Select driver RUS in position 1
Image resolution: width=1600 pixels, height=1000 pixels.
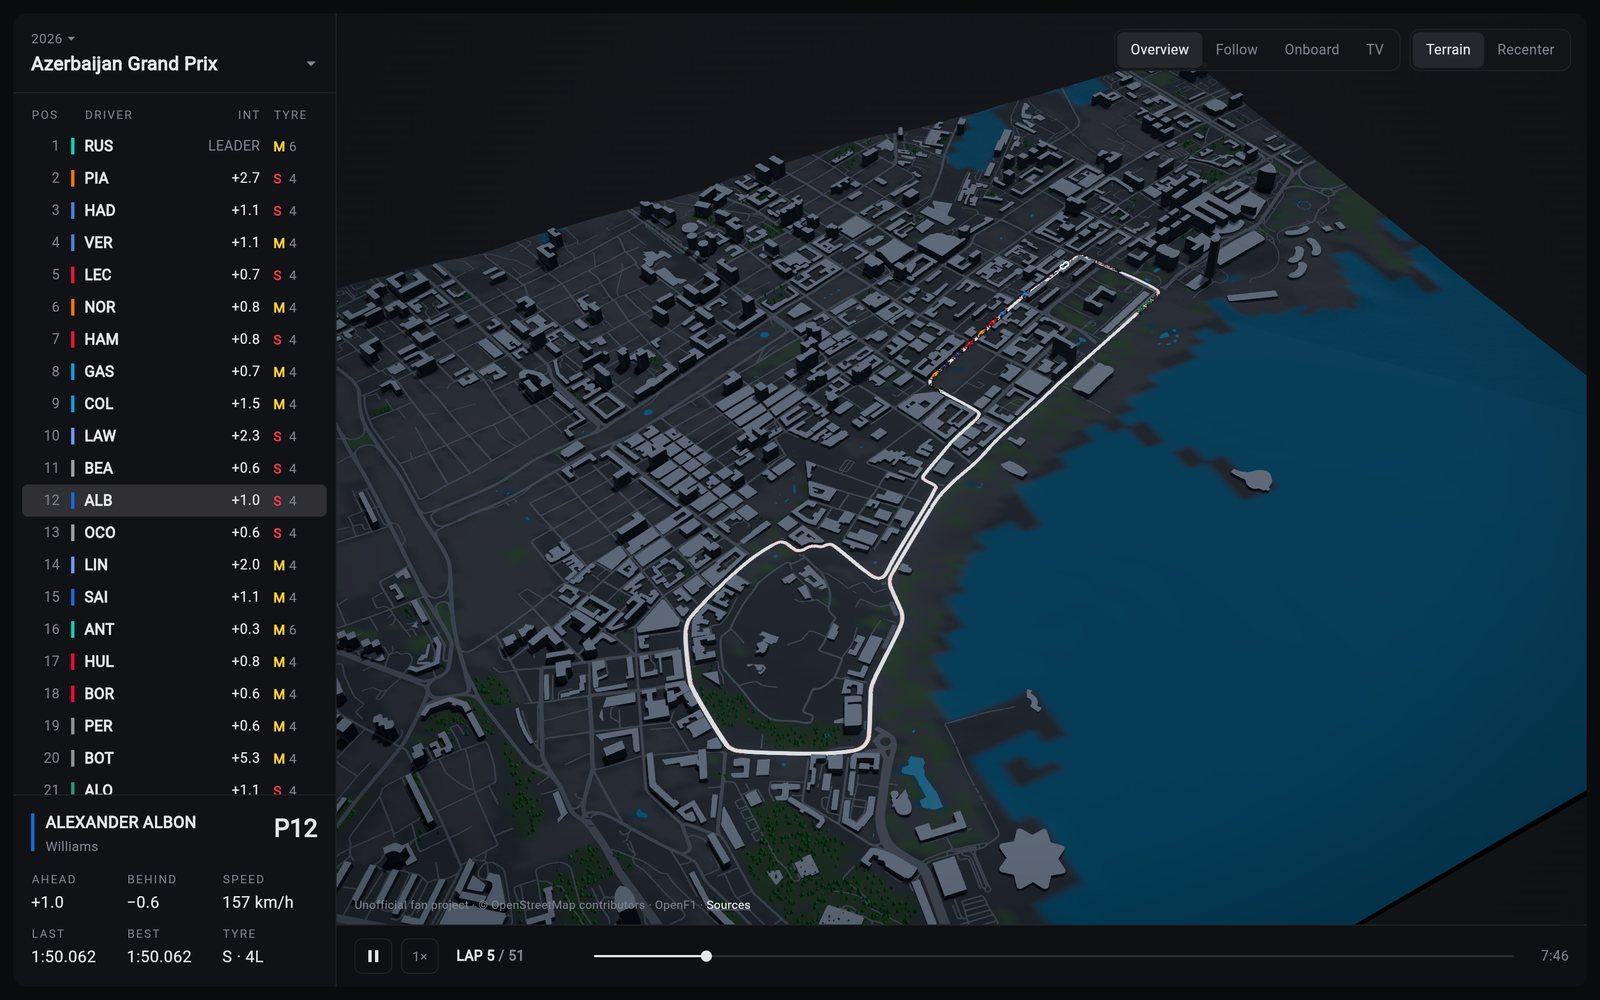point(174,146)
